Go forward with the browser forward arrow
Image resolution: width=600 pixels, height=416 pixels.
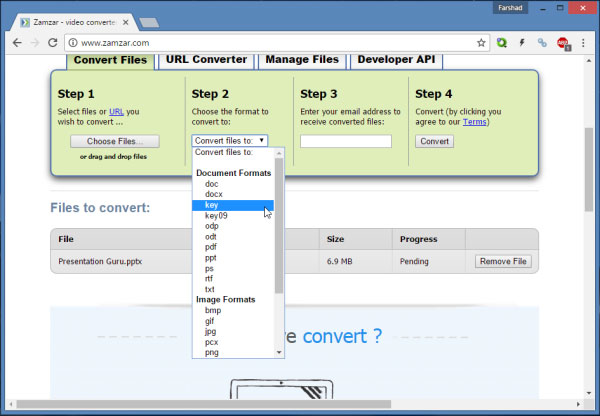[x=35, y=42]
